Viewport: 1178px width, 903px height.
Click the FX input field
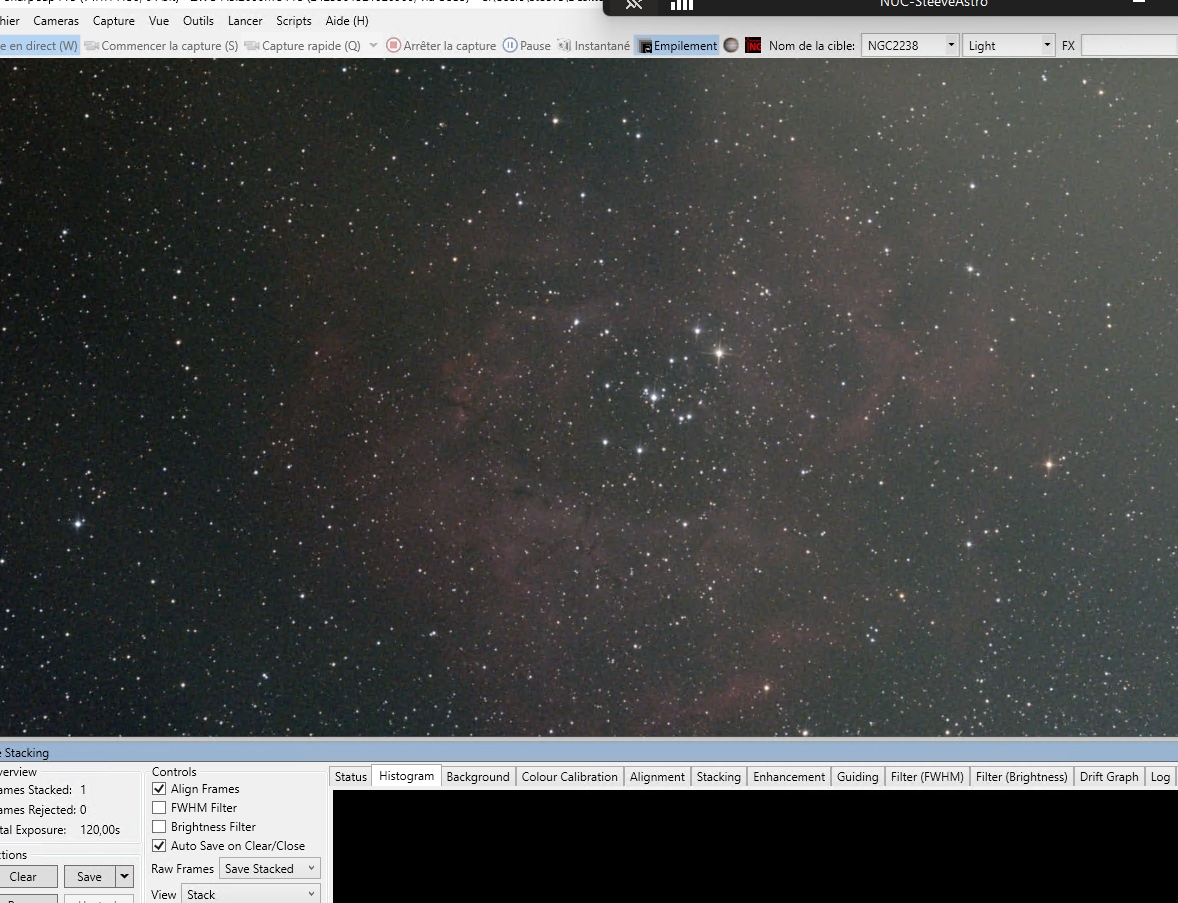[x=1129, y=46]
